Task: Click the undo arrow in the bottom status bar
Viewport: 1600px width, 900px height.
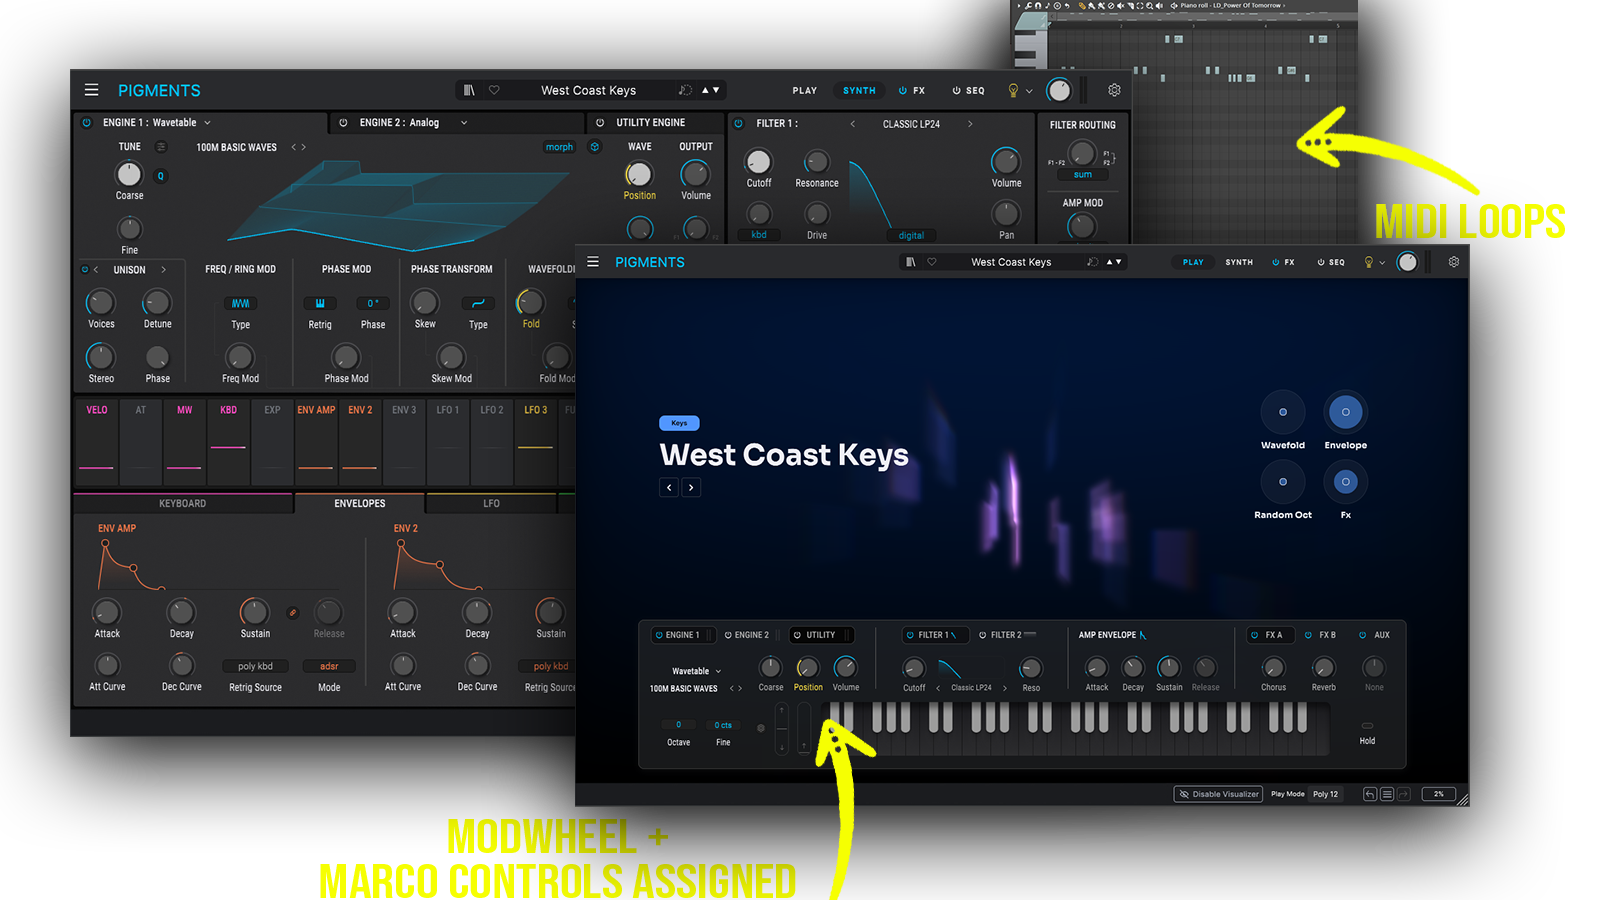Action: [1370, 794]
